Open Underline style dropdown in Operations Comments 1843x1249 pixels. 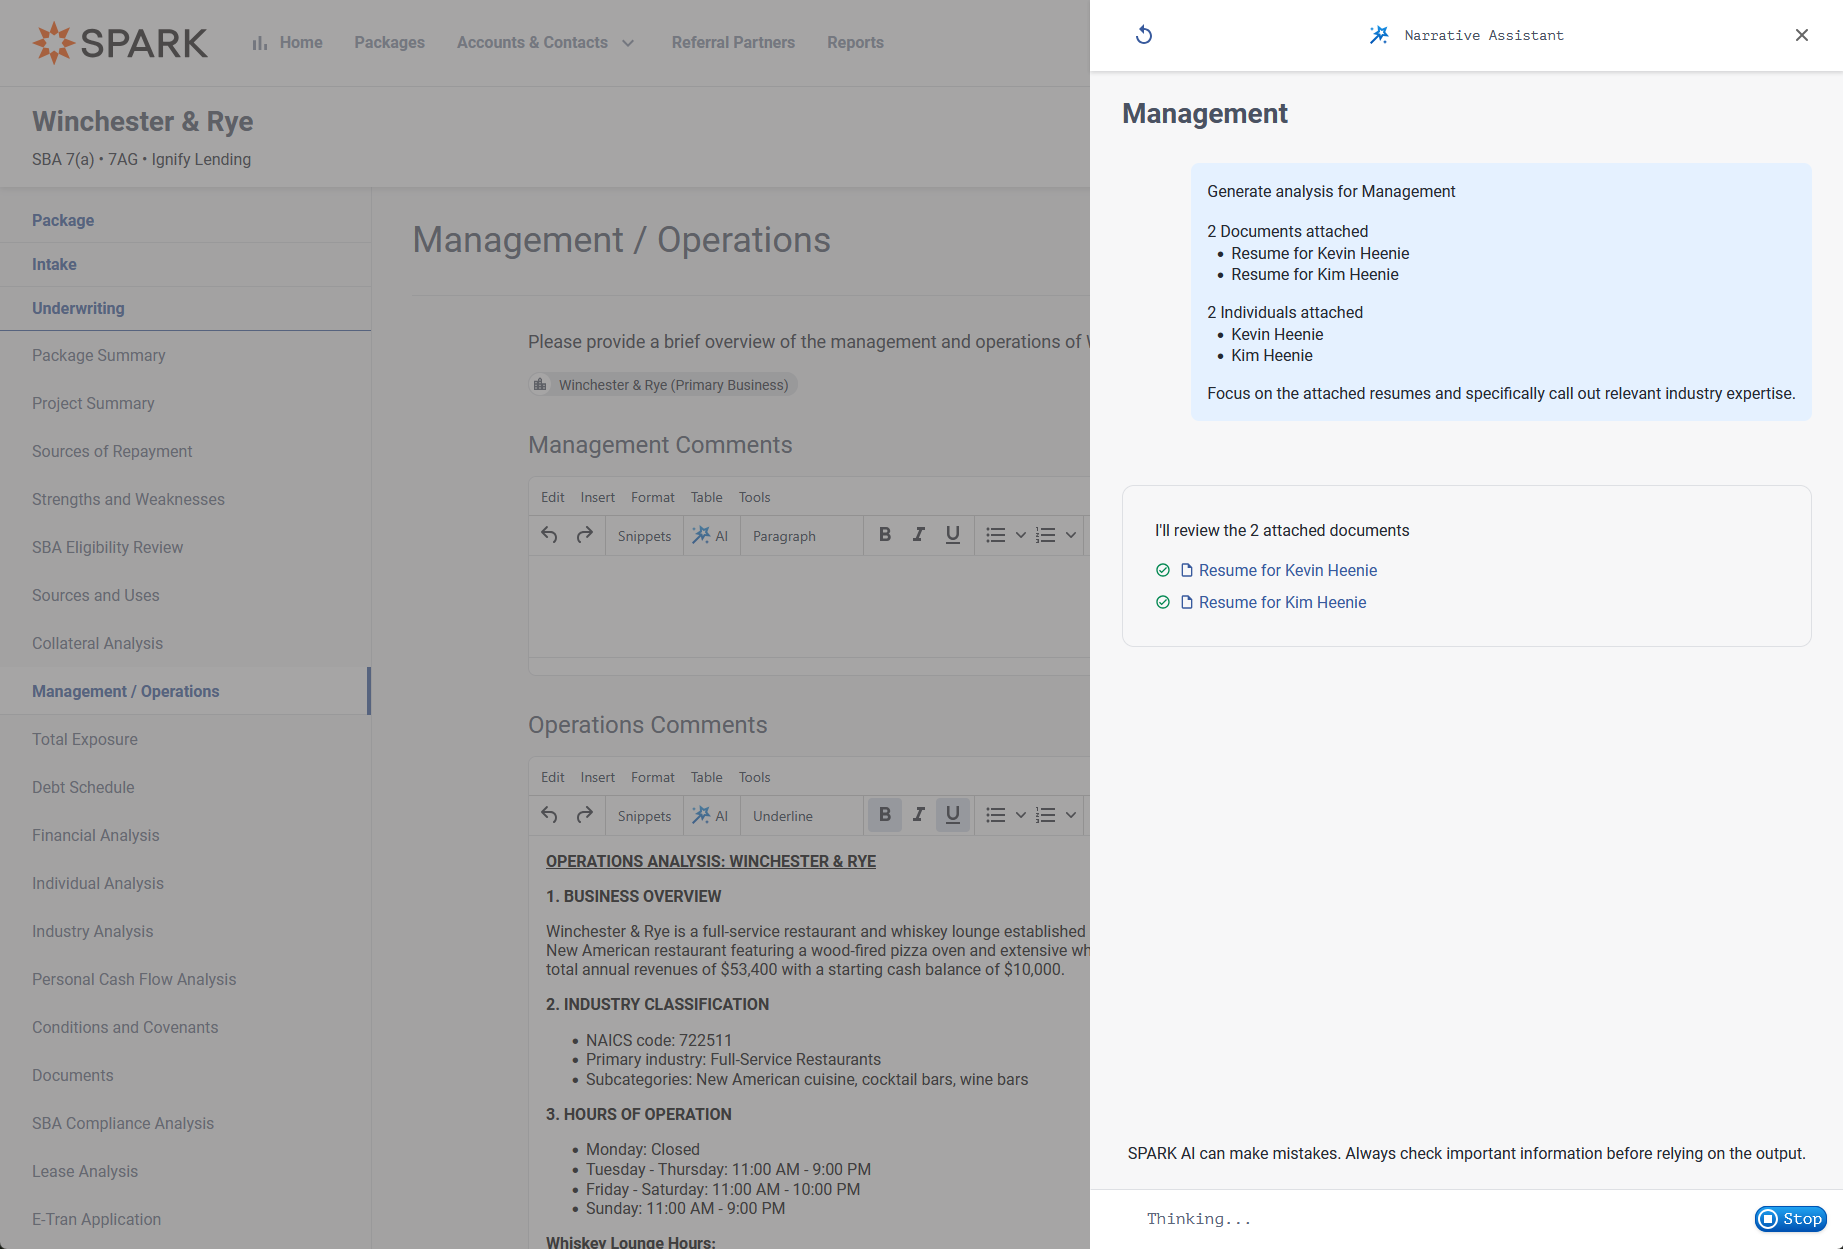(802, 816)
